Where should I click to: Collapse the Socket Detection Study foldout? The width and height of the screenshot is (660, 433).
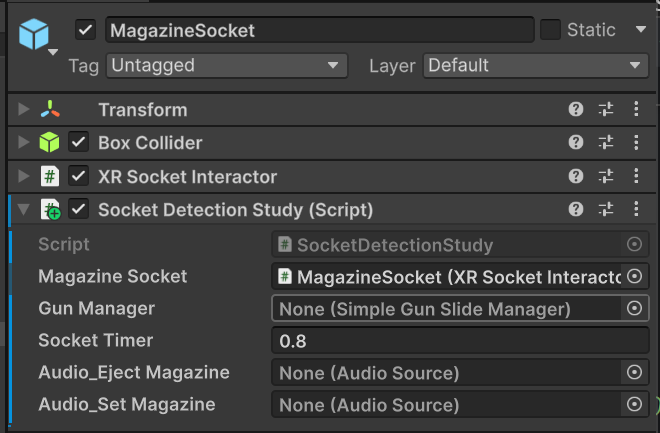(24, 210)
